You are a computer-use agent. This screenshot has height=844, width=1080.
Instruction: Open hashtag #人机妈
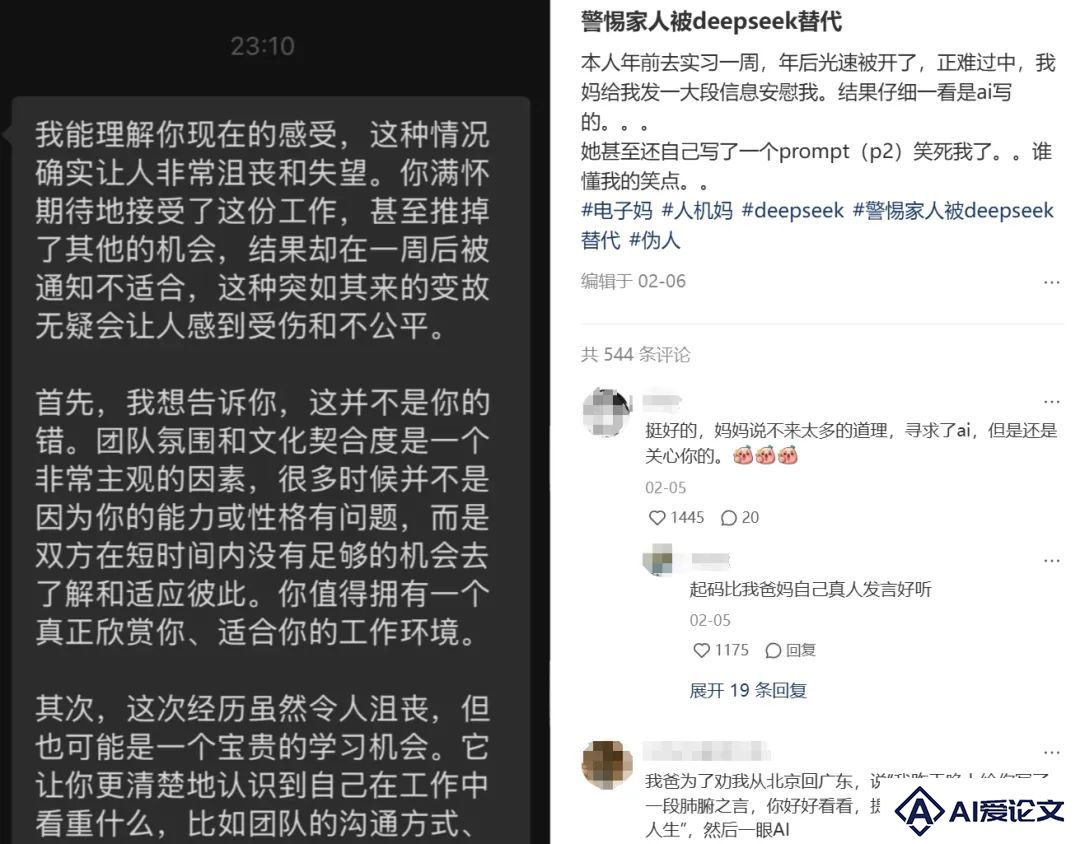[697, 210]
